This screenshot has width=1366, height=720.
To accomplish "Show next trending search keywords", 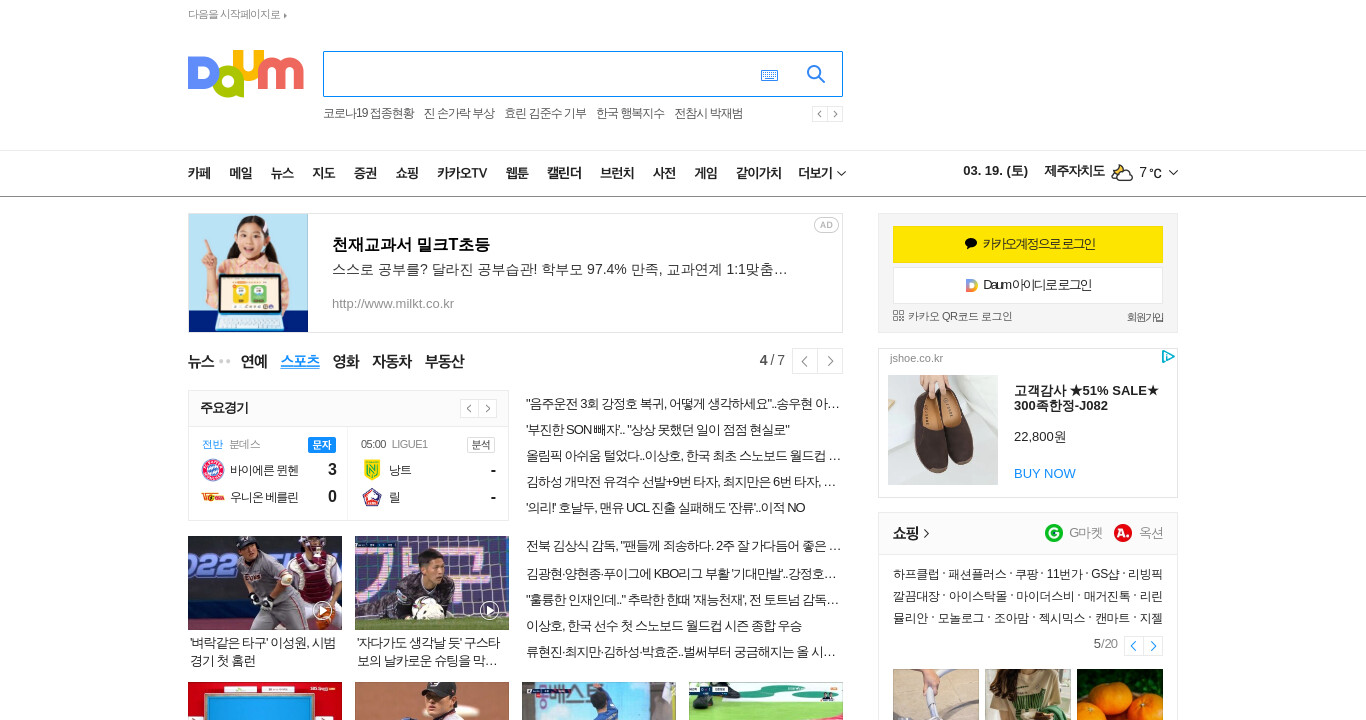I will (835, 114).
